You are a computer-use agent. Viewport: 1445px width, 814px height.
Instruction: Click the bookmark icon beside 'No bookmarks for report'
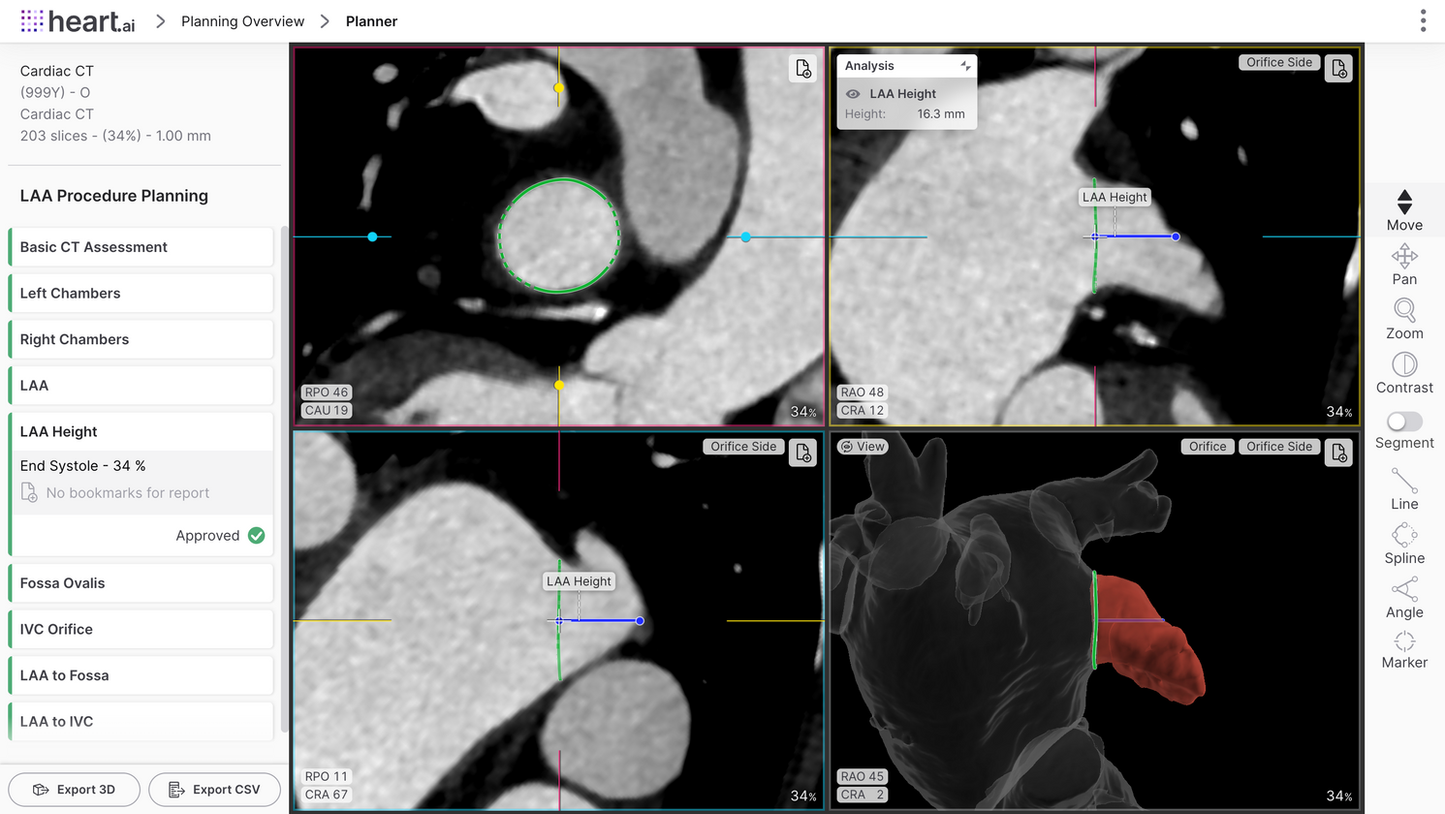(x=29, y=492)
